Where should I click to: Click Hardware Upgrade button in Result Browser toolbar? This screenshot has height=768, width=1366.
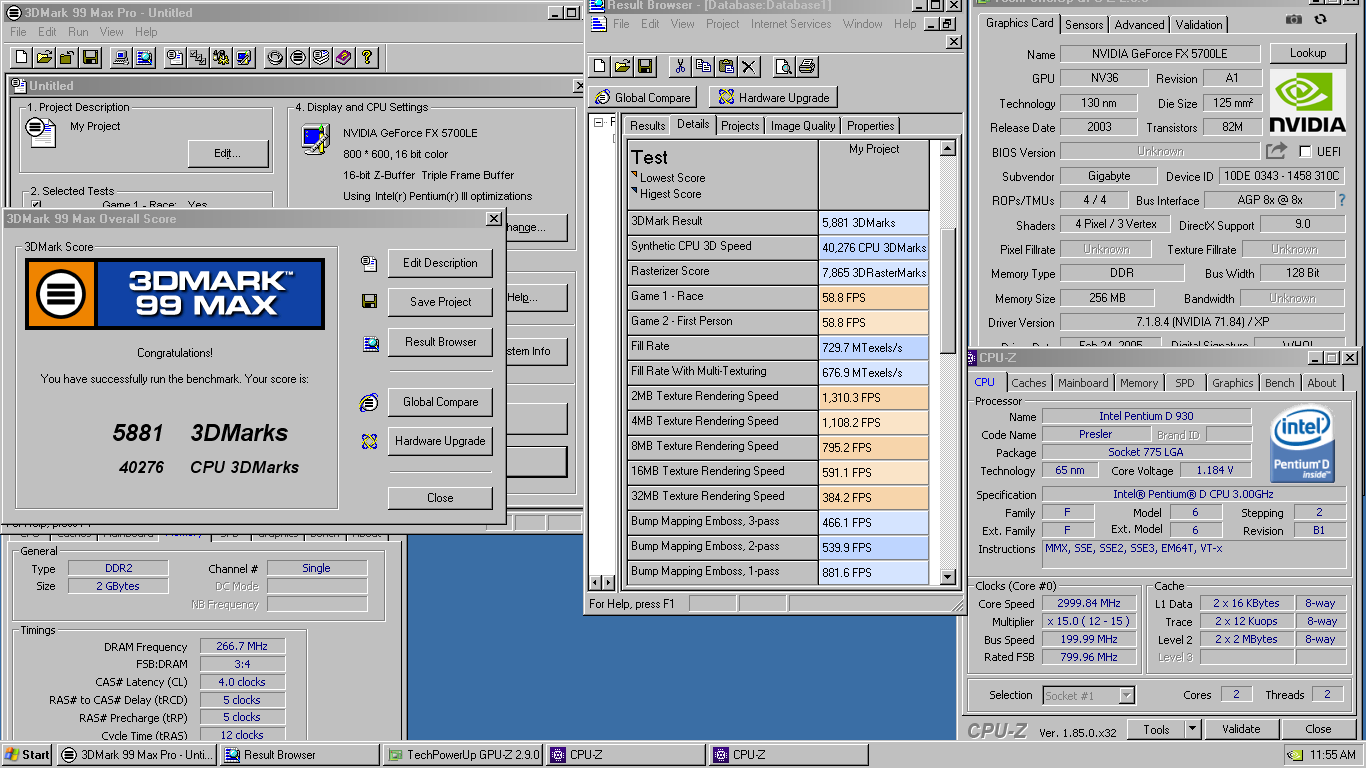click(x=773, y=97)
